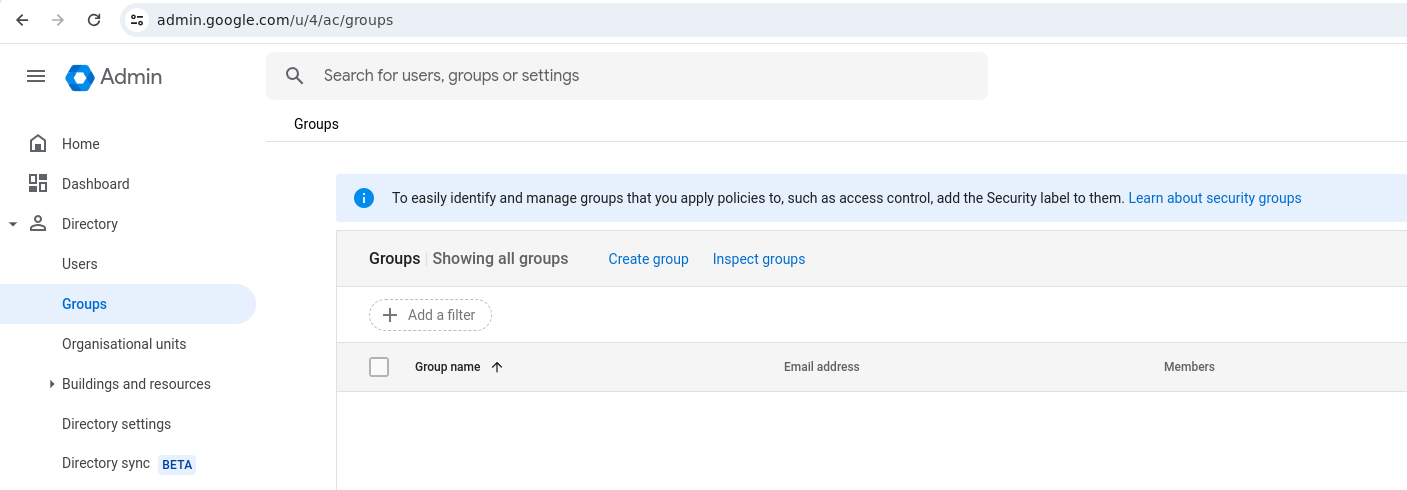Image resolution: width=1407 pixels, height=490 pixels.
Task: Click the blue info icon in banner
Action: point(364,198)
